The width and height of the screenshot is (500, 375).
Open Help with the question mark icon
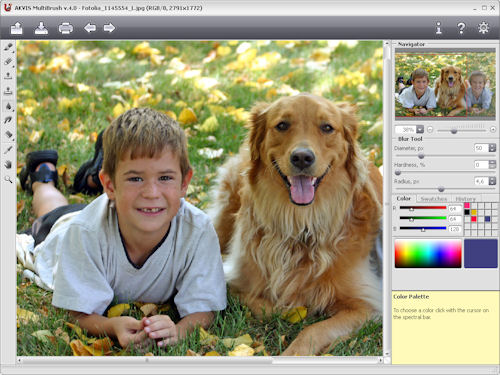point(461,28)
